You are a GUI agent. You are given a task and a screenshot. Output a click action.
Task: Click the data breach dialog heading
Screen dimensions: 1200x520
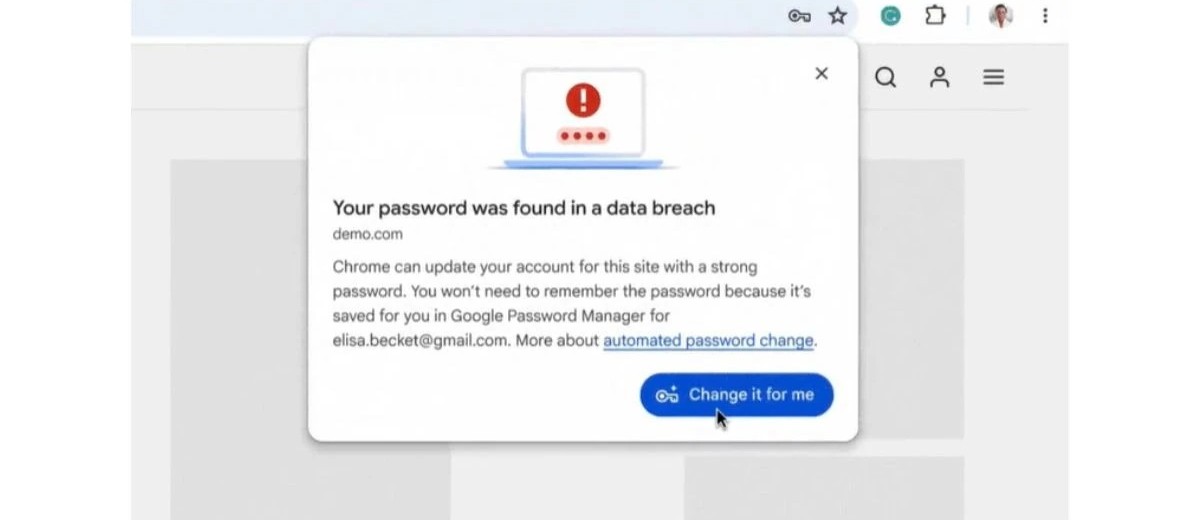[x=524, y=208]
